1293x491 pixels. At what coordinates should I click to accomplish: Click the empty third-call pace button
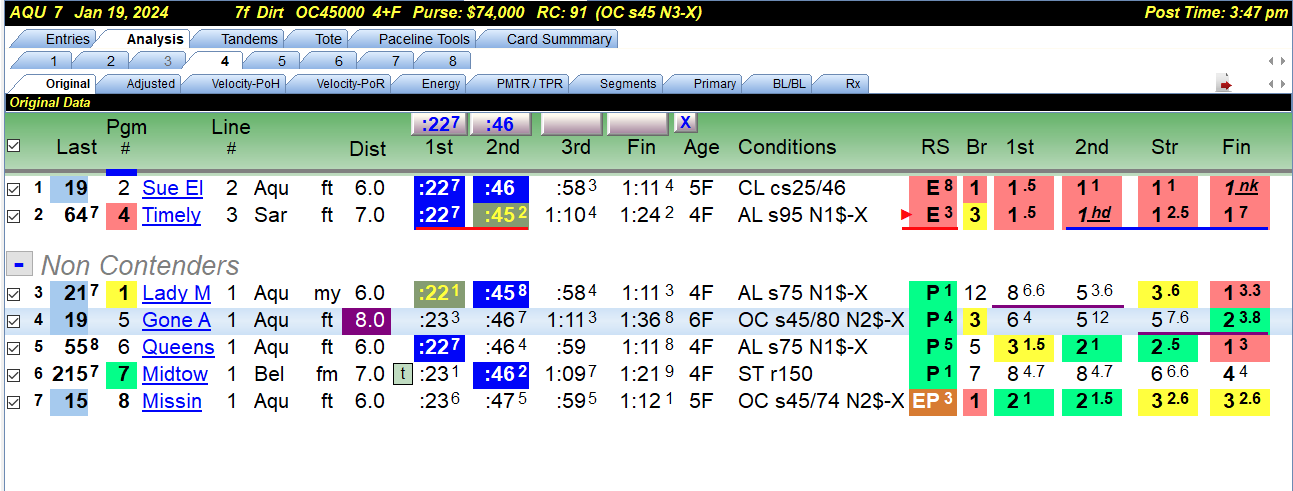[x=572, y=124]
